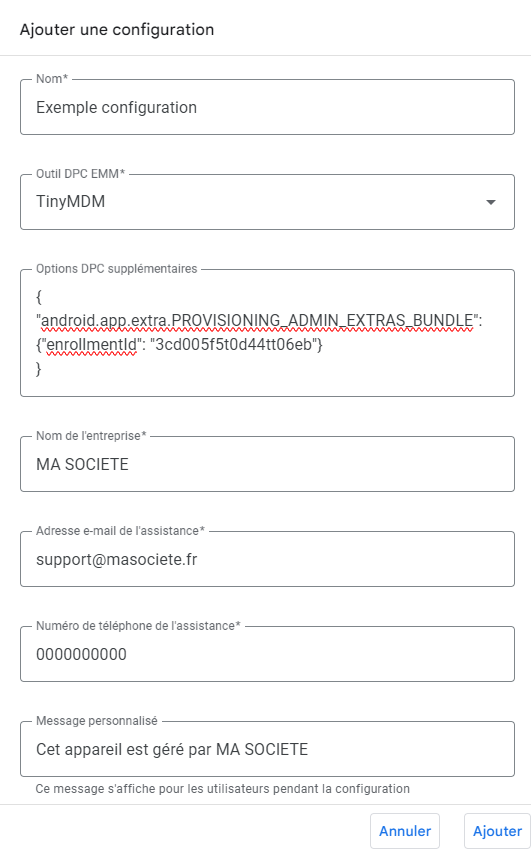Click the closing brace line of the JSON

39,369
